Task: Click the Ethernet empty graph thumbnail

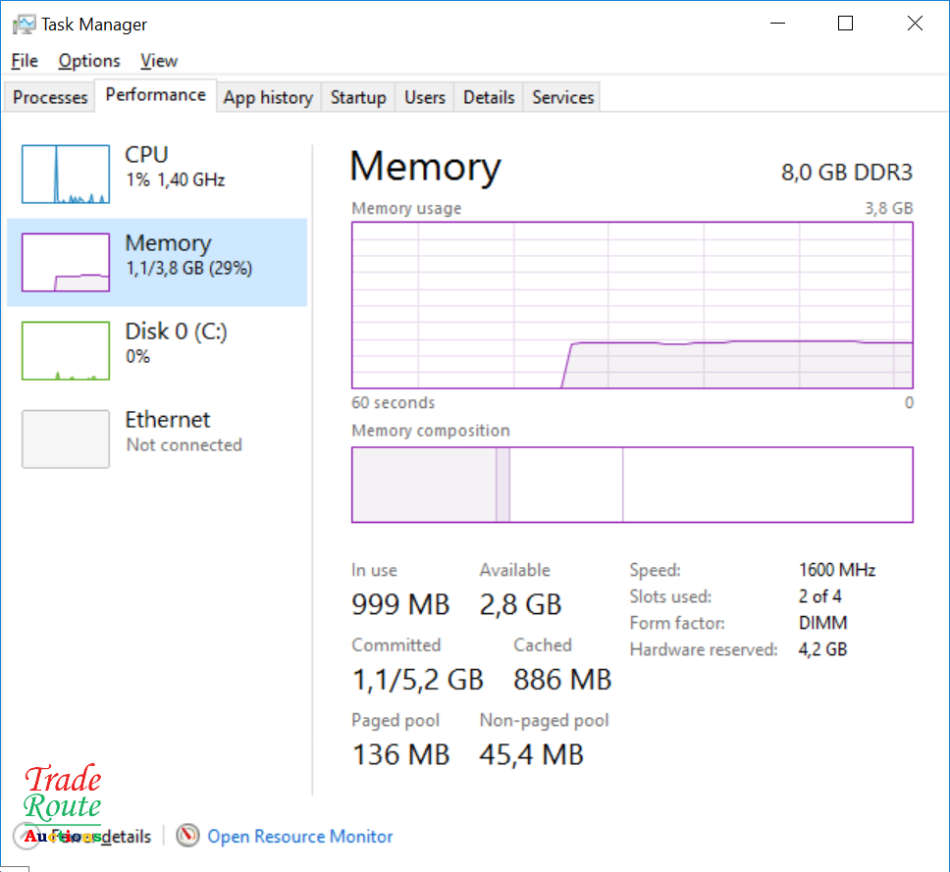Action: pos(66,438)
